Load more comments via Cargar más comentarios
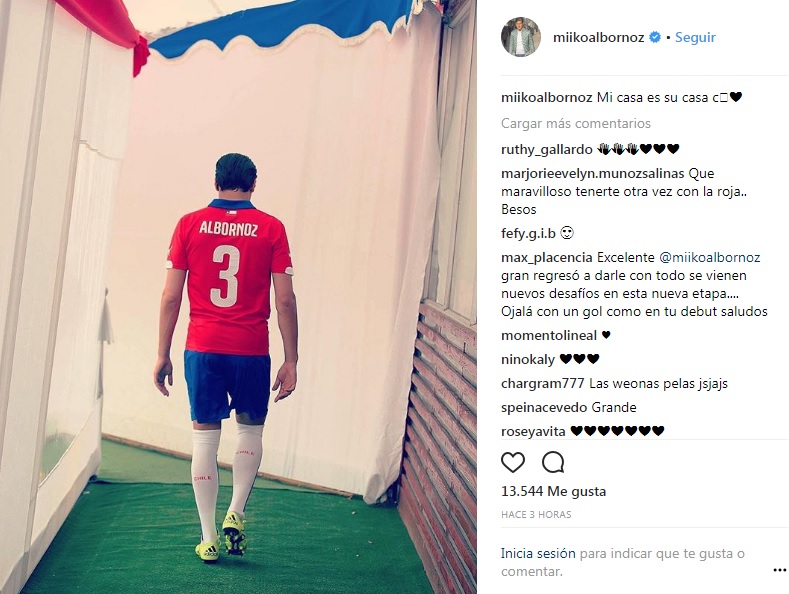 (x=576, y=123)
